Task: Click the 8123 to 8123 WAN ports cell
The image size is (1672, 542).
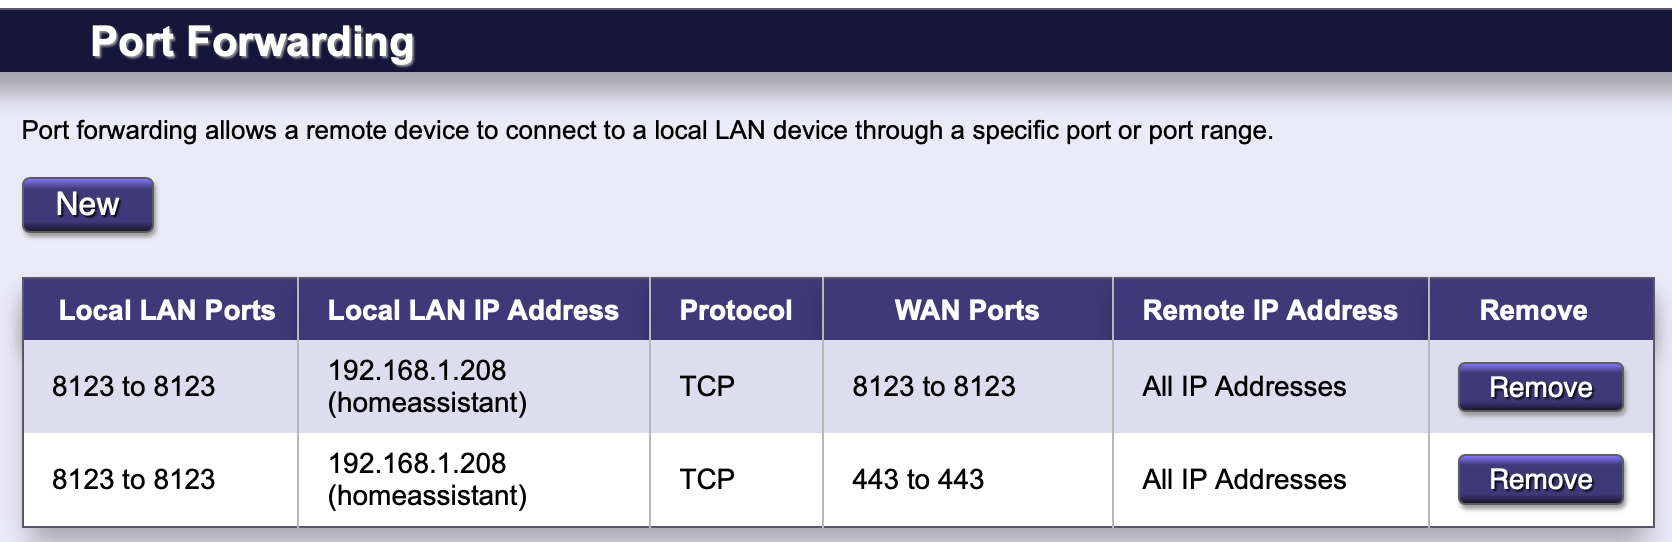Action: click(x=967, y=386)
